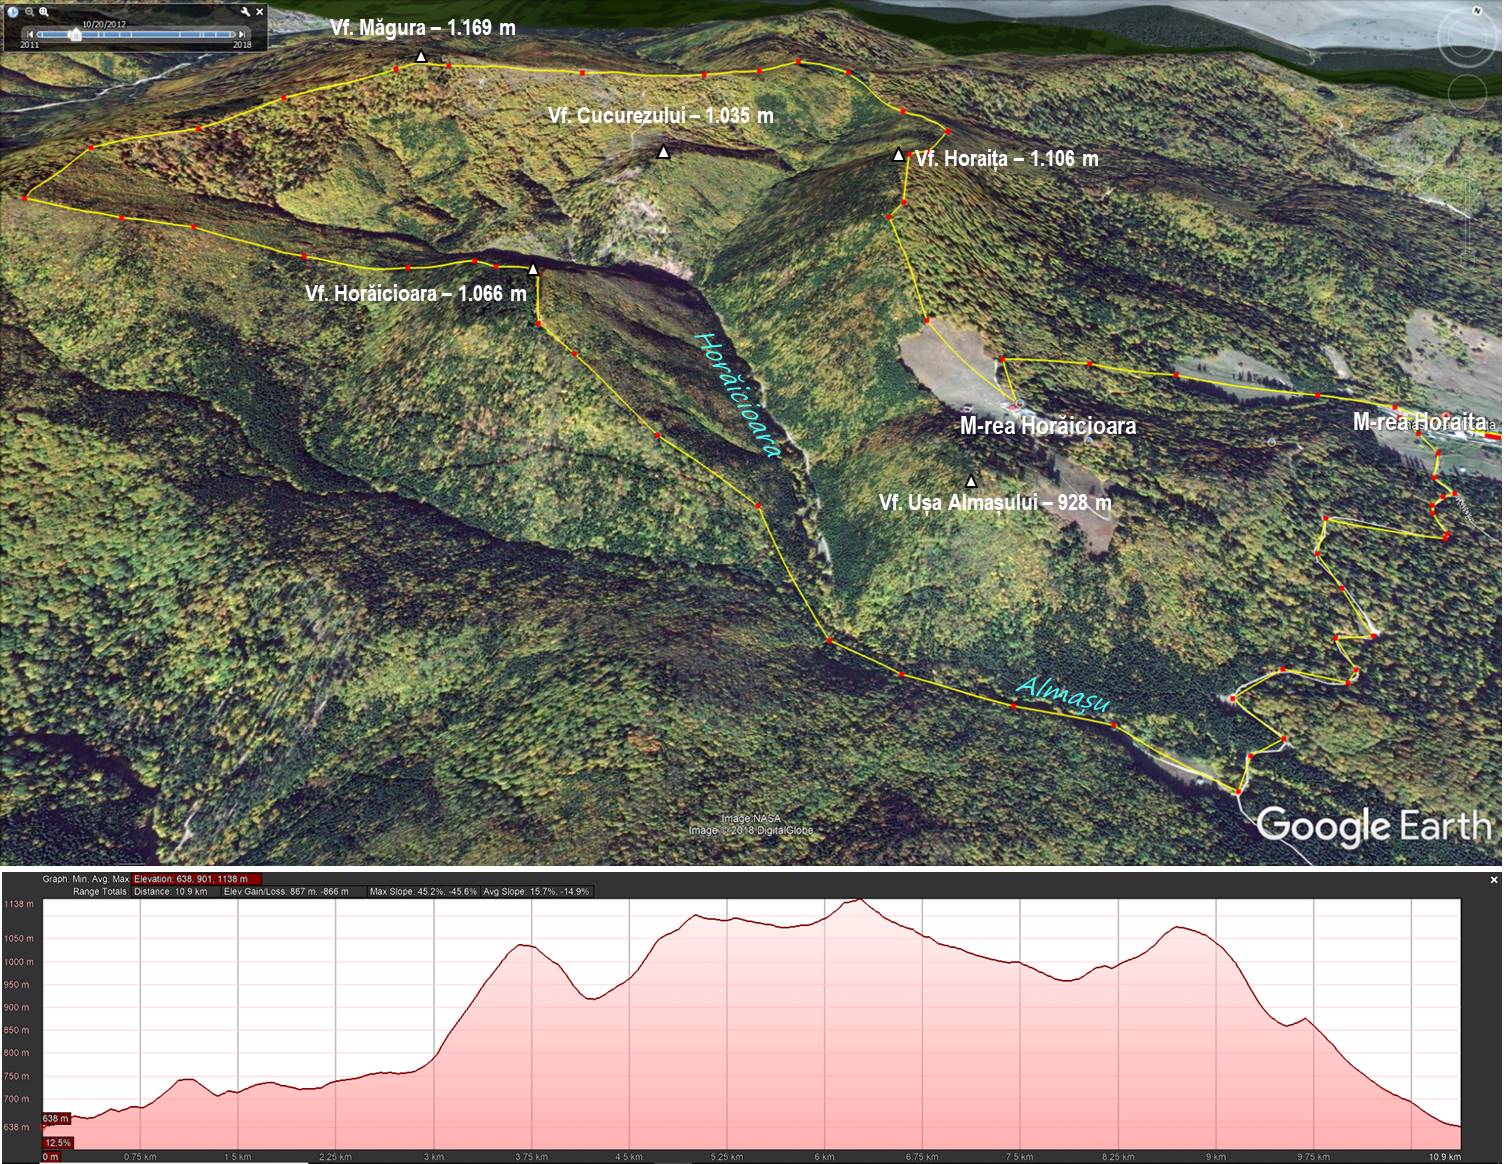Open time slider options wrench
1506x1164 pixels.
pyautogui.click(x=246, y=12)
